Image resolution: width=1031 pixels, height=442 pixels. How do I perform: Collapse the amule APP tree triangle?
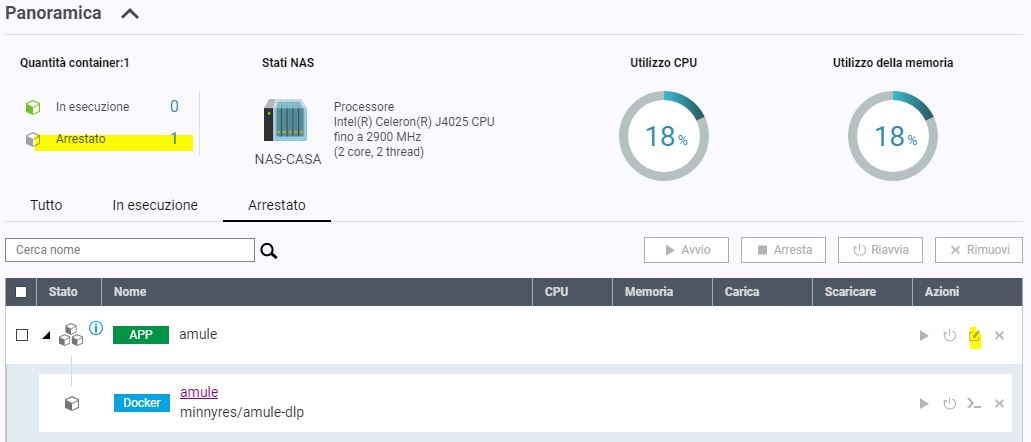coord(46,335)
